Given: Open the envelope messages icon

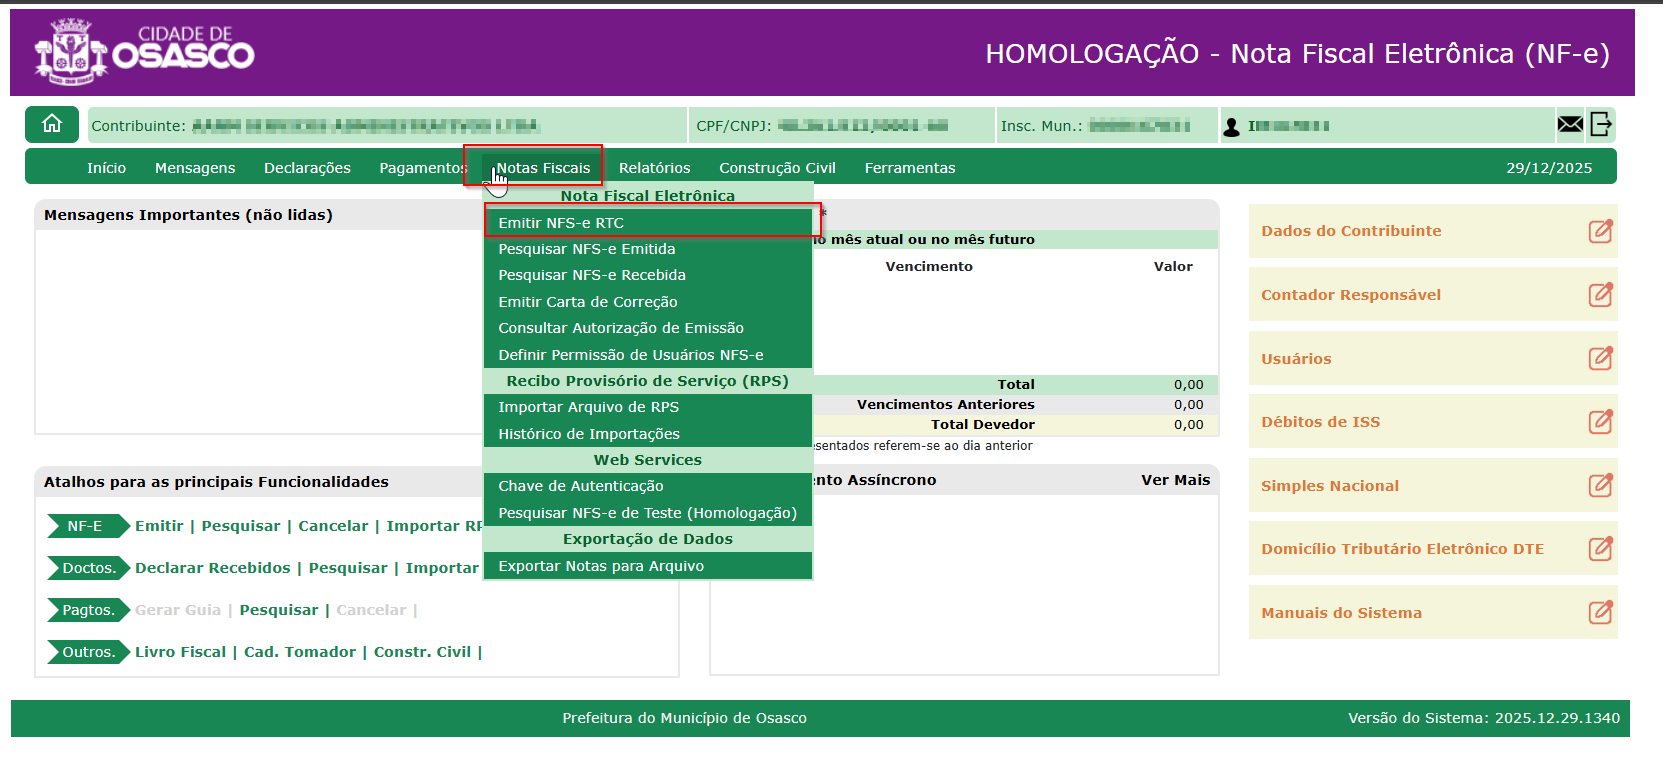Looking at the screenshot, I should tap(1570, 124).
